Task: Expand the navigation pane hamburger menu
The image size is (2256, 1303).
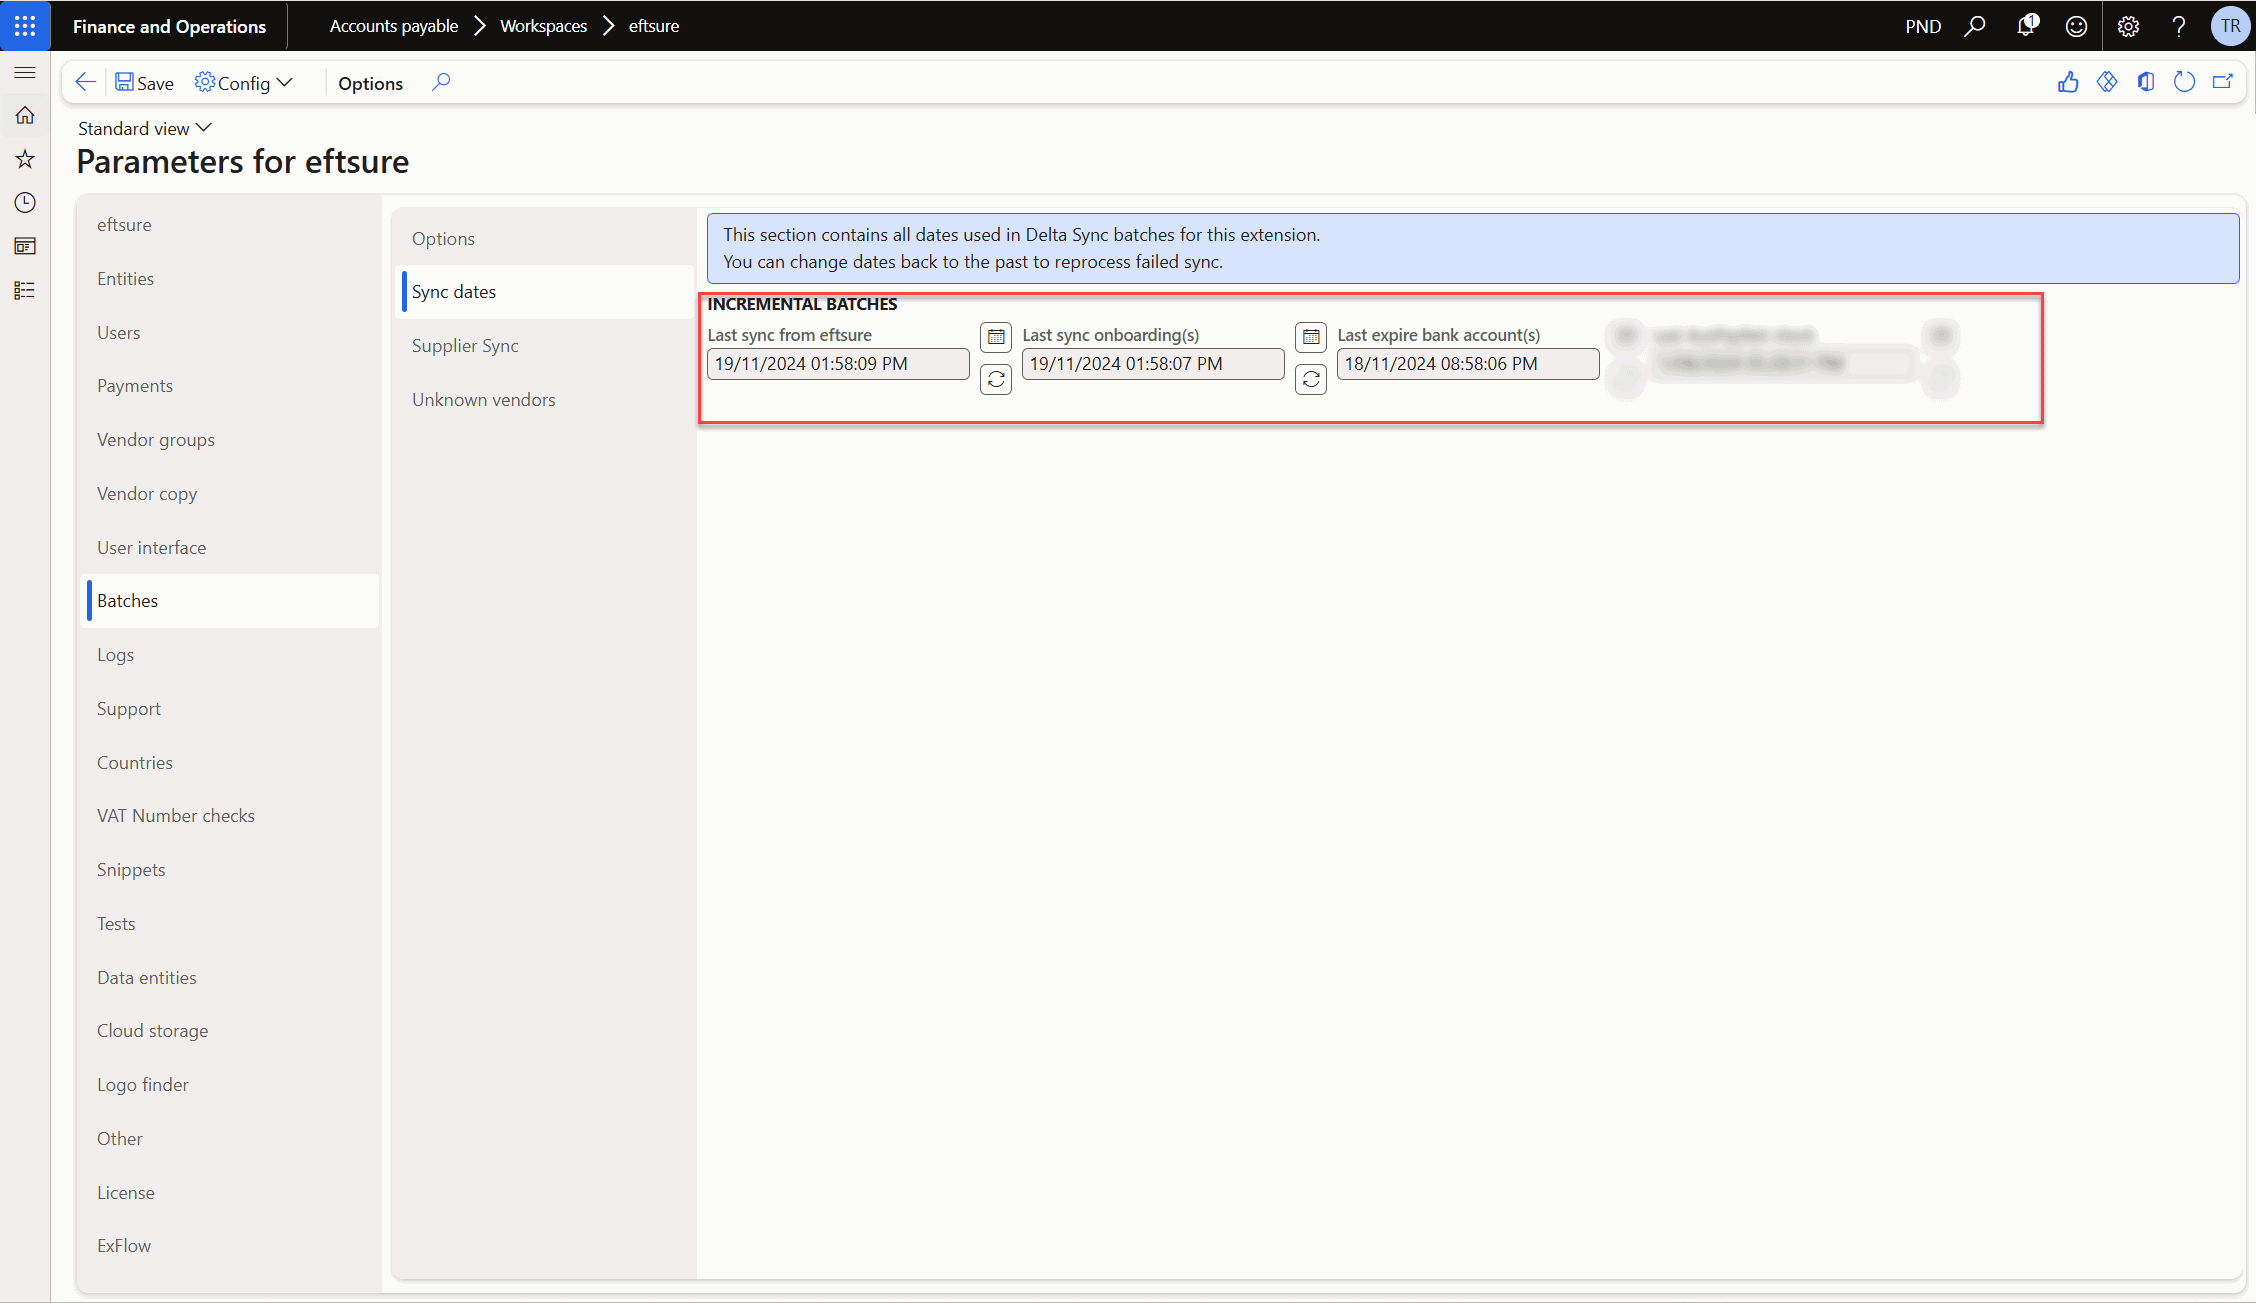Action: [25, 73]
